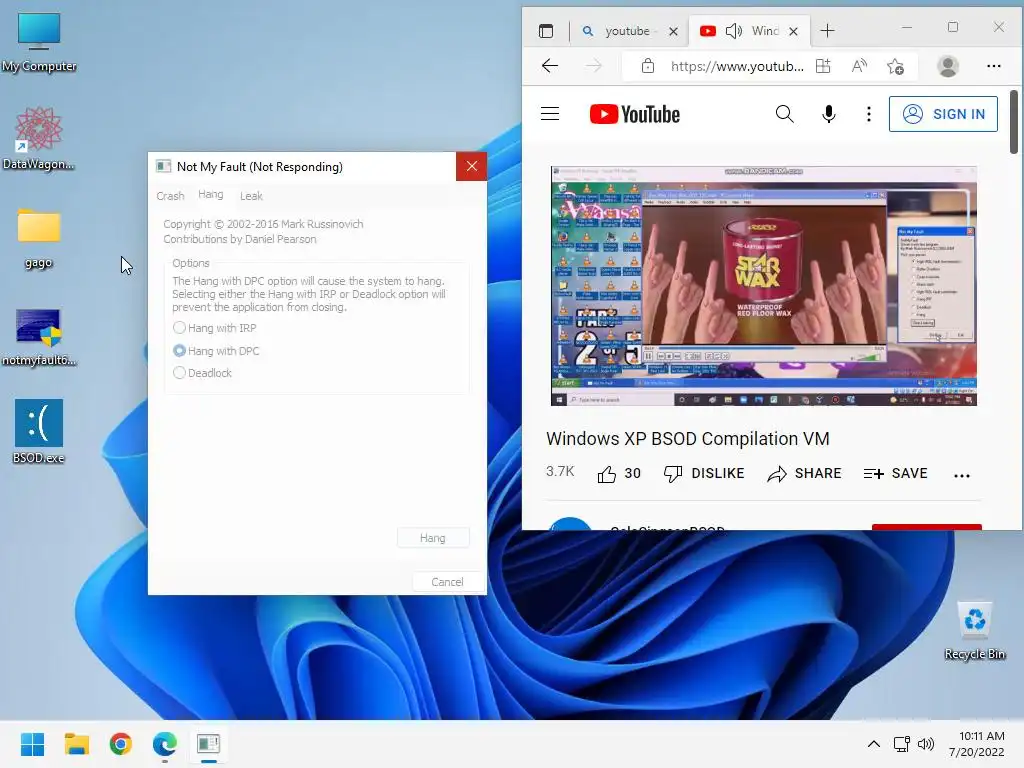Click the Edge page vertical scrollbar
The width and height of the screenshot is (1024, 768).
[x=1014, y=123]
